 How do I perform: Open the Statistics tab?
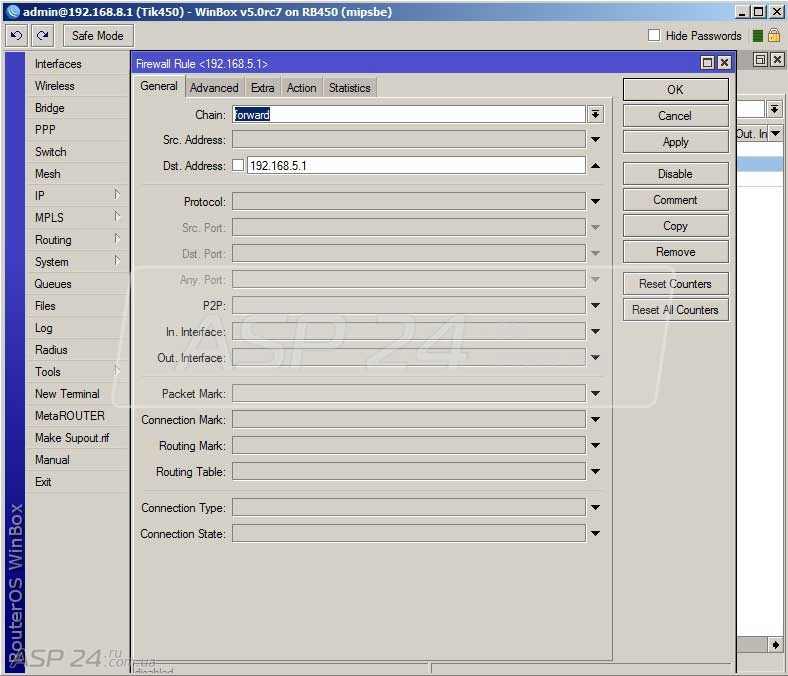click(x=349, y=88)
